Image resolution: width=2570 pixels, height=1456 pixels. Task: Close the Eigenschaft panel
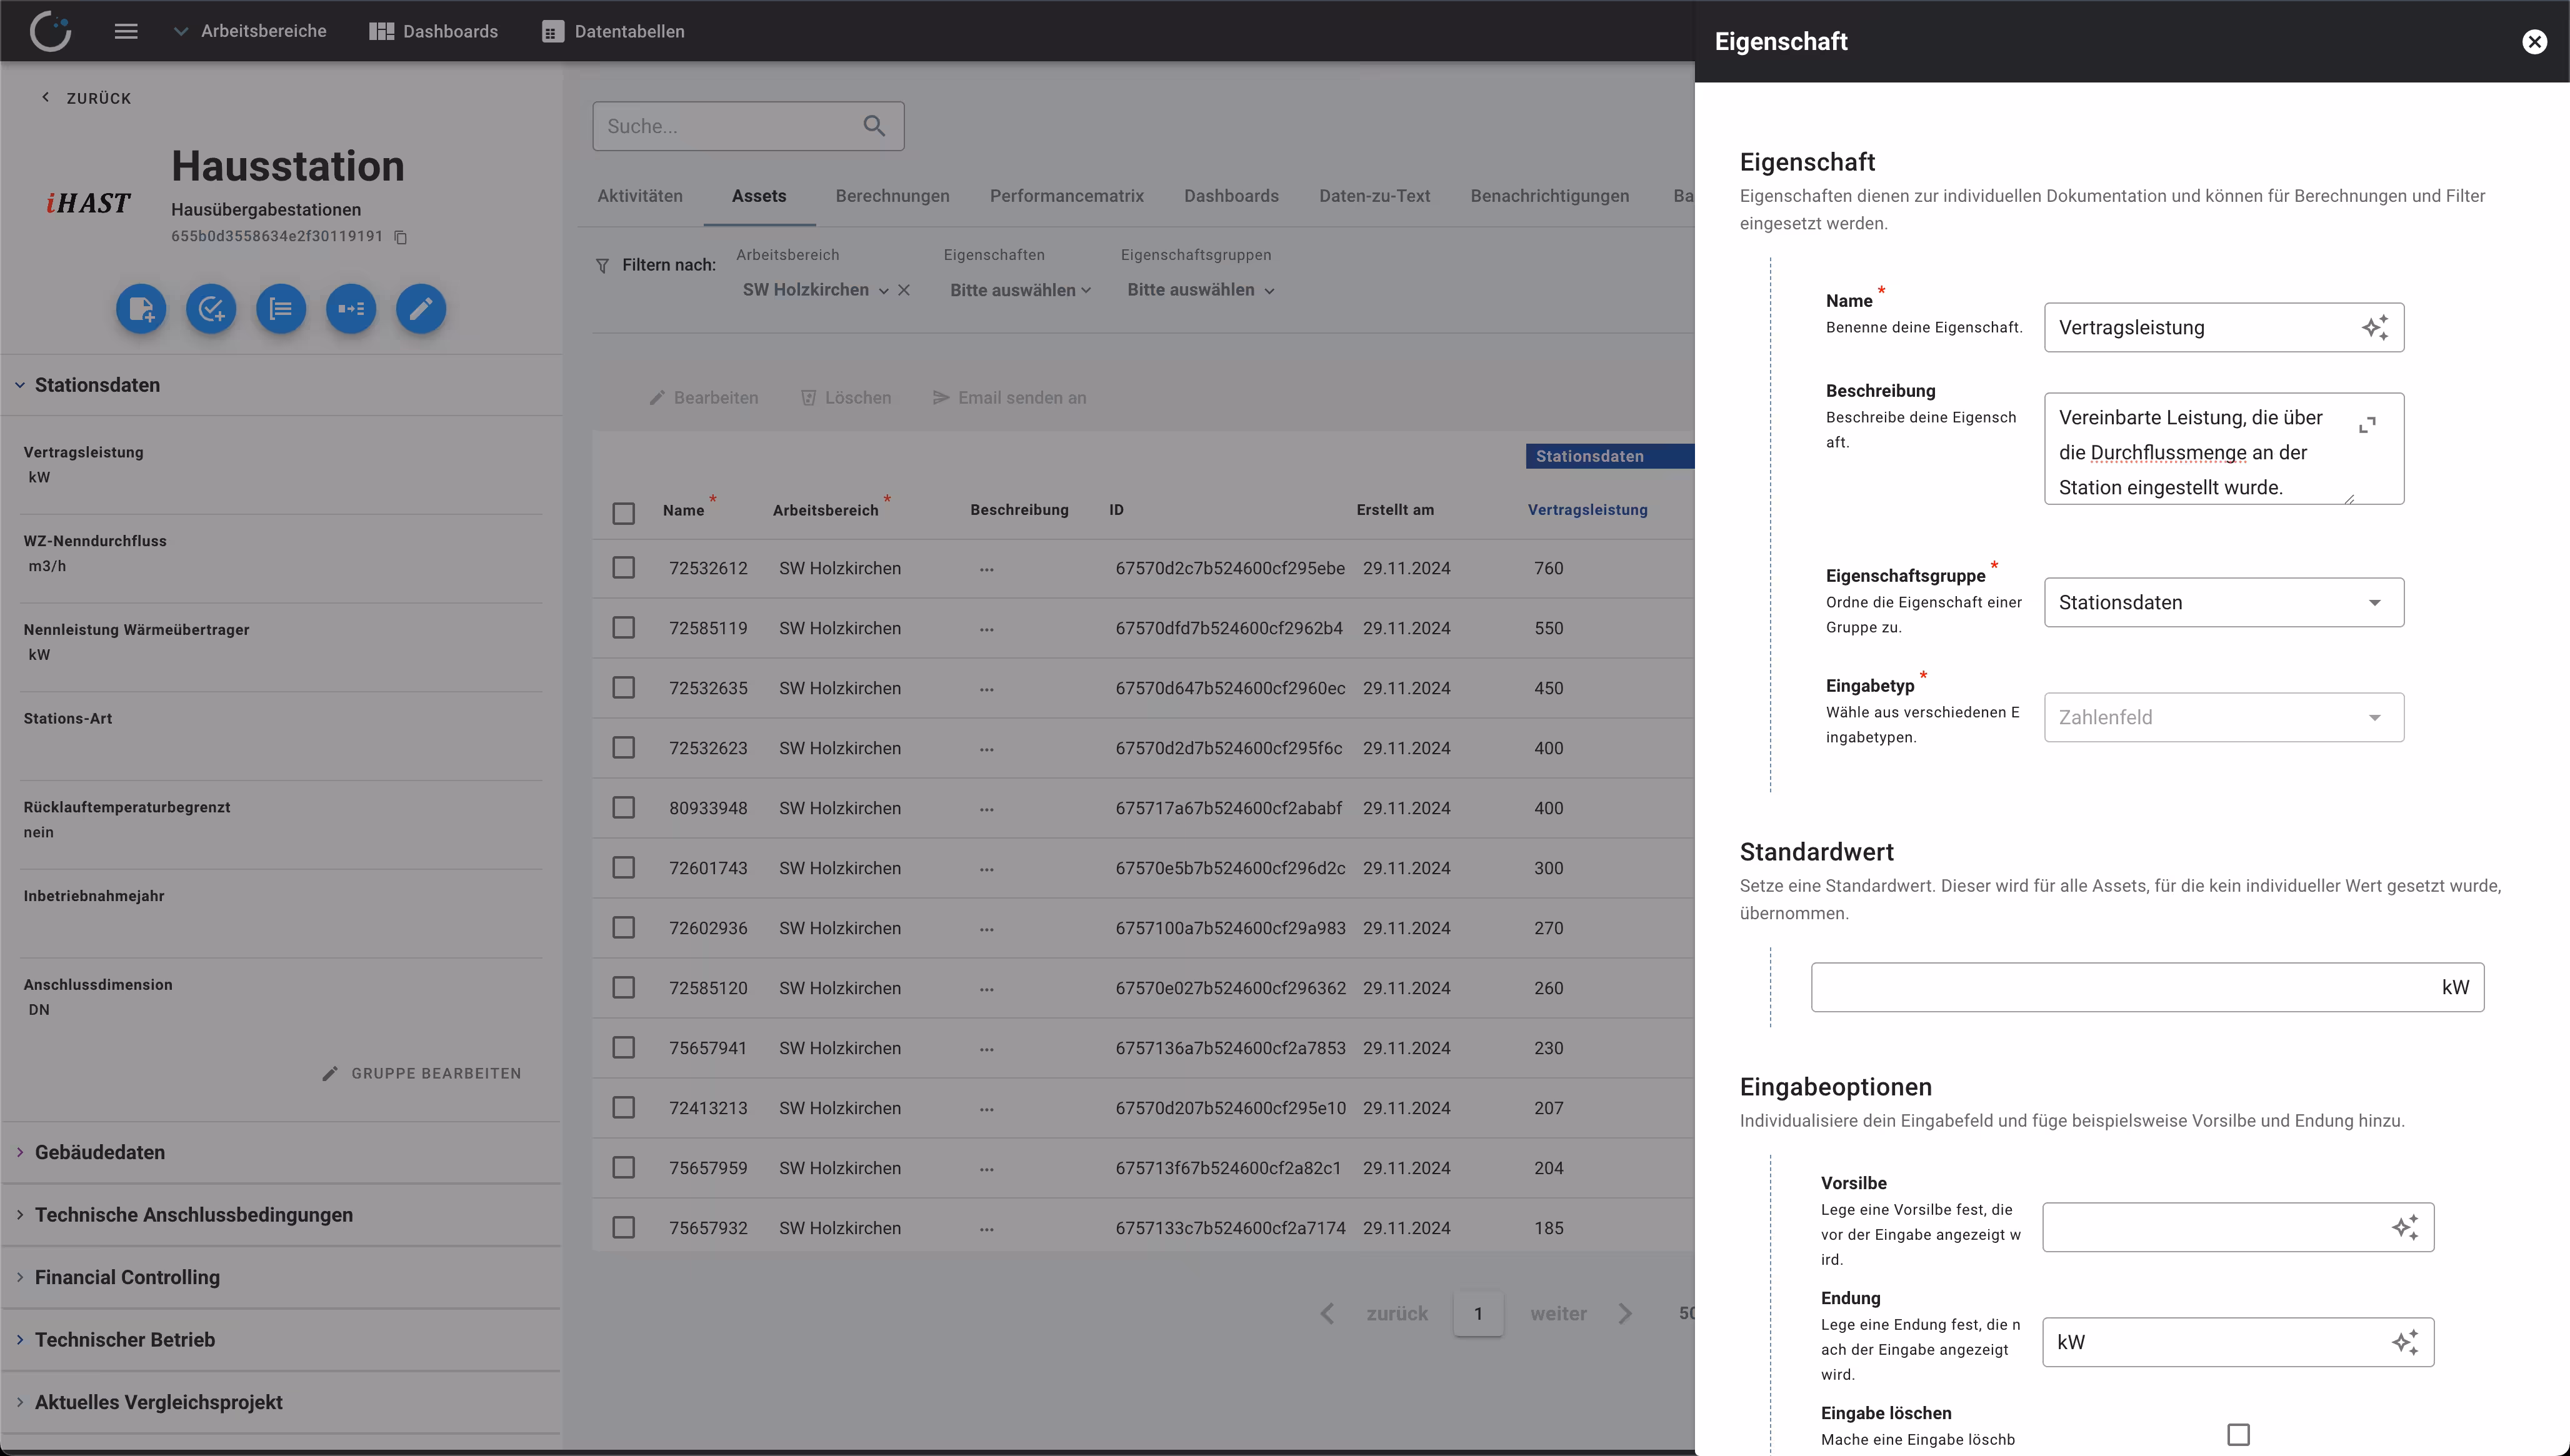coord(2534,41)
